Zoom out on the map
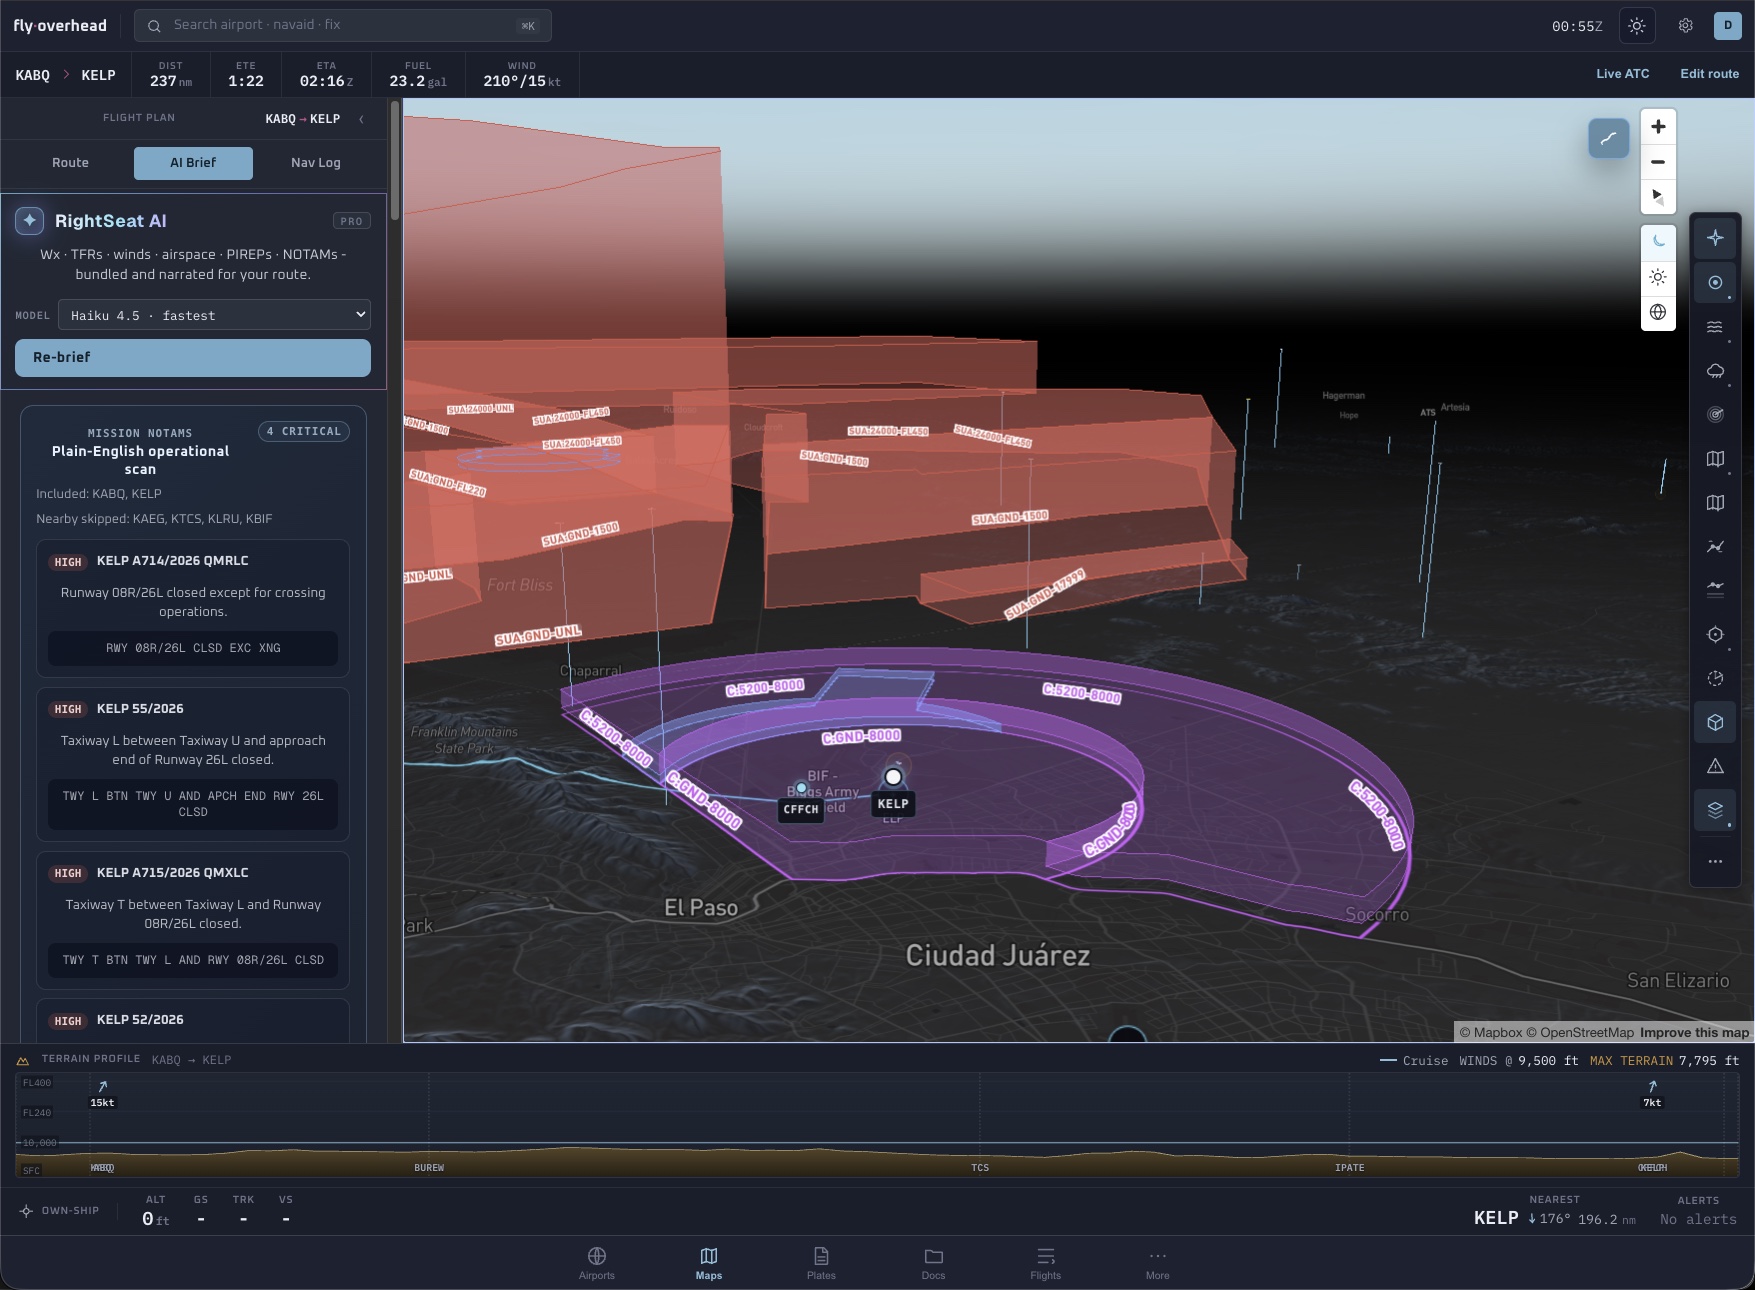This screenshot has width=1755, height=1290. [1658, 162]
